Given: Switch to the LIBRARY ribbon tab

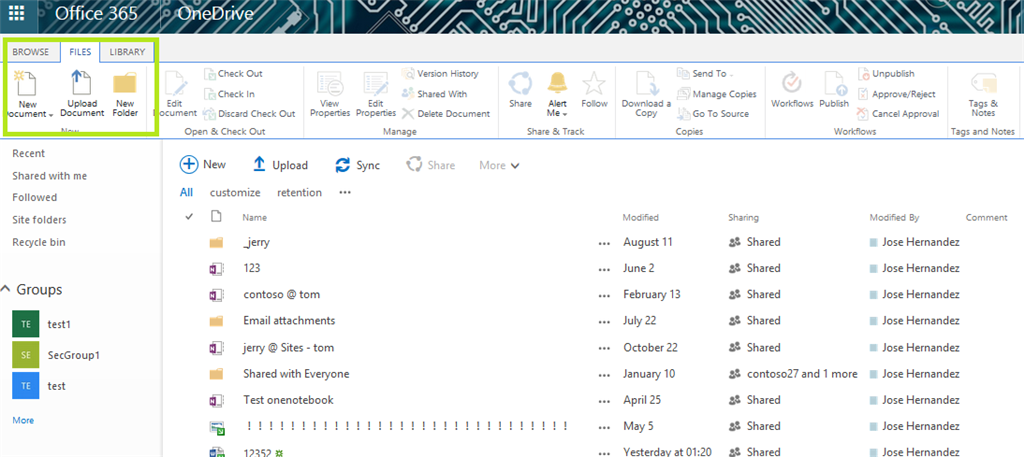Looking at the screenshot, I should [x=127, y=52].
